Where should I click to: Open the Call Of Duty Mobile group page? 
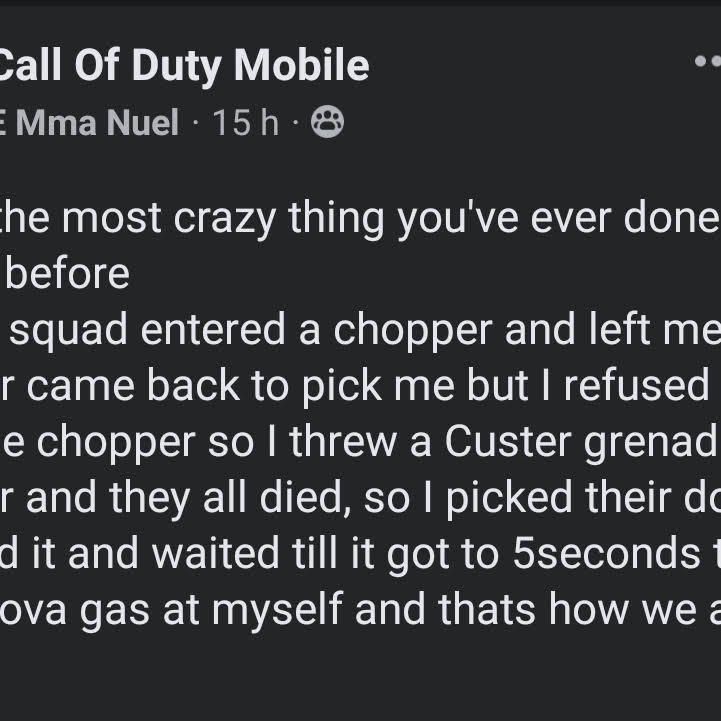[x=184, y=65]
